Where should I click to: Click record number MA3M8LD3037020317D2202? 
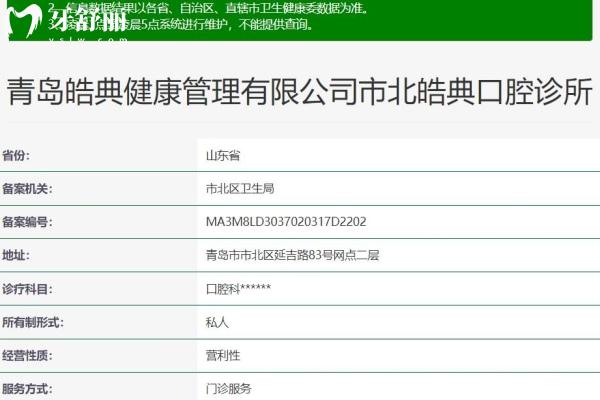pos(286,222)
